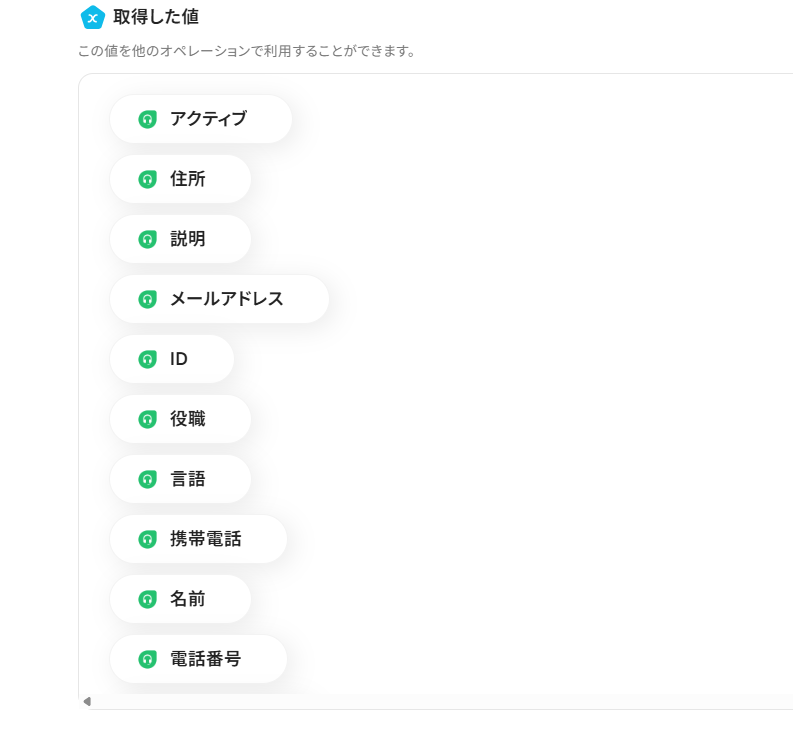Click the green icon beside メールアドレス

147,299
